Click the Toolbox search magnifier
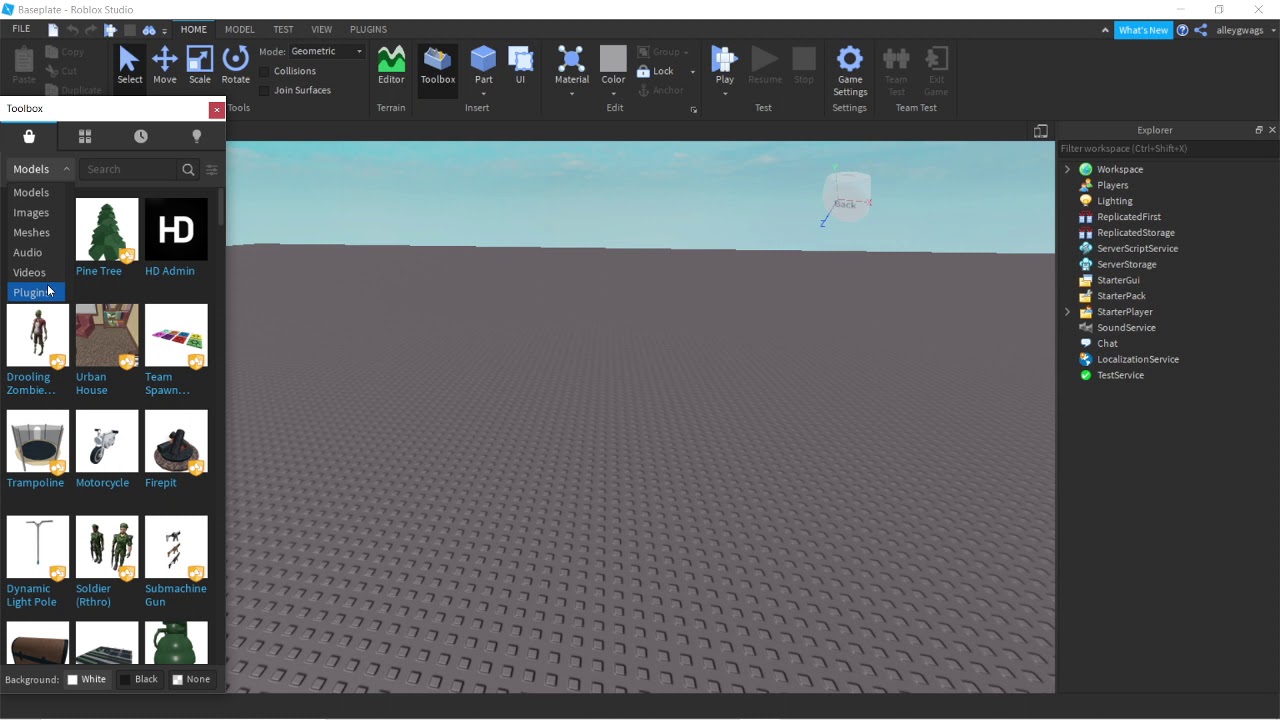 pyautogui.click(x=188, y=170)
